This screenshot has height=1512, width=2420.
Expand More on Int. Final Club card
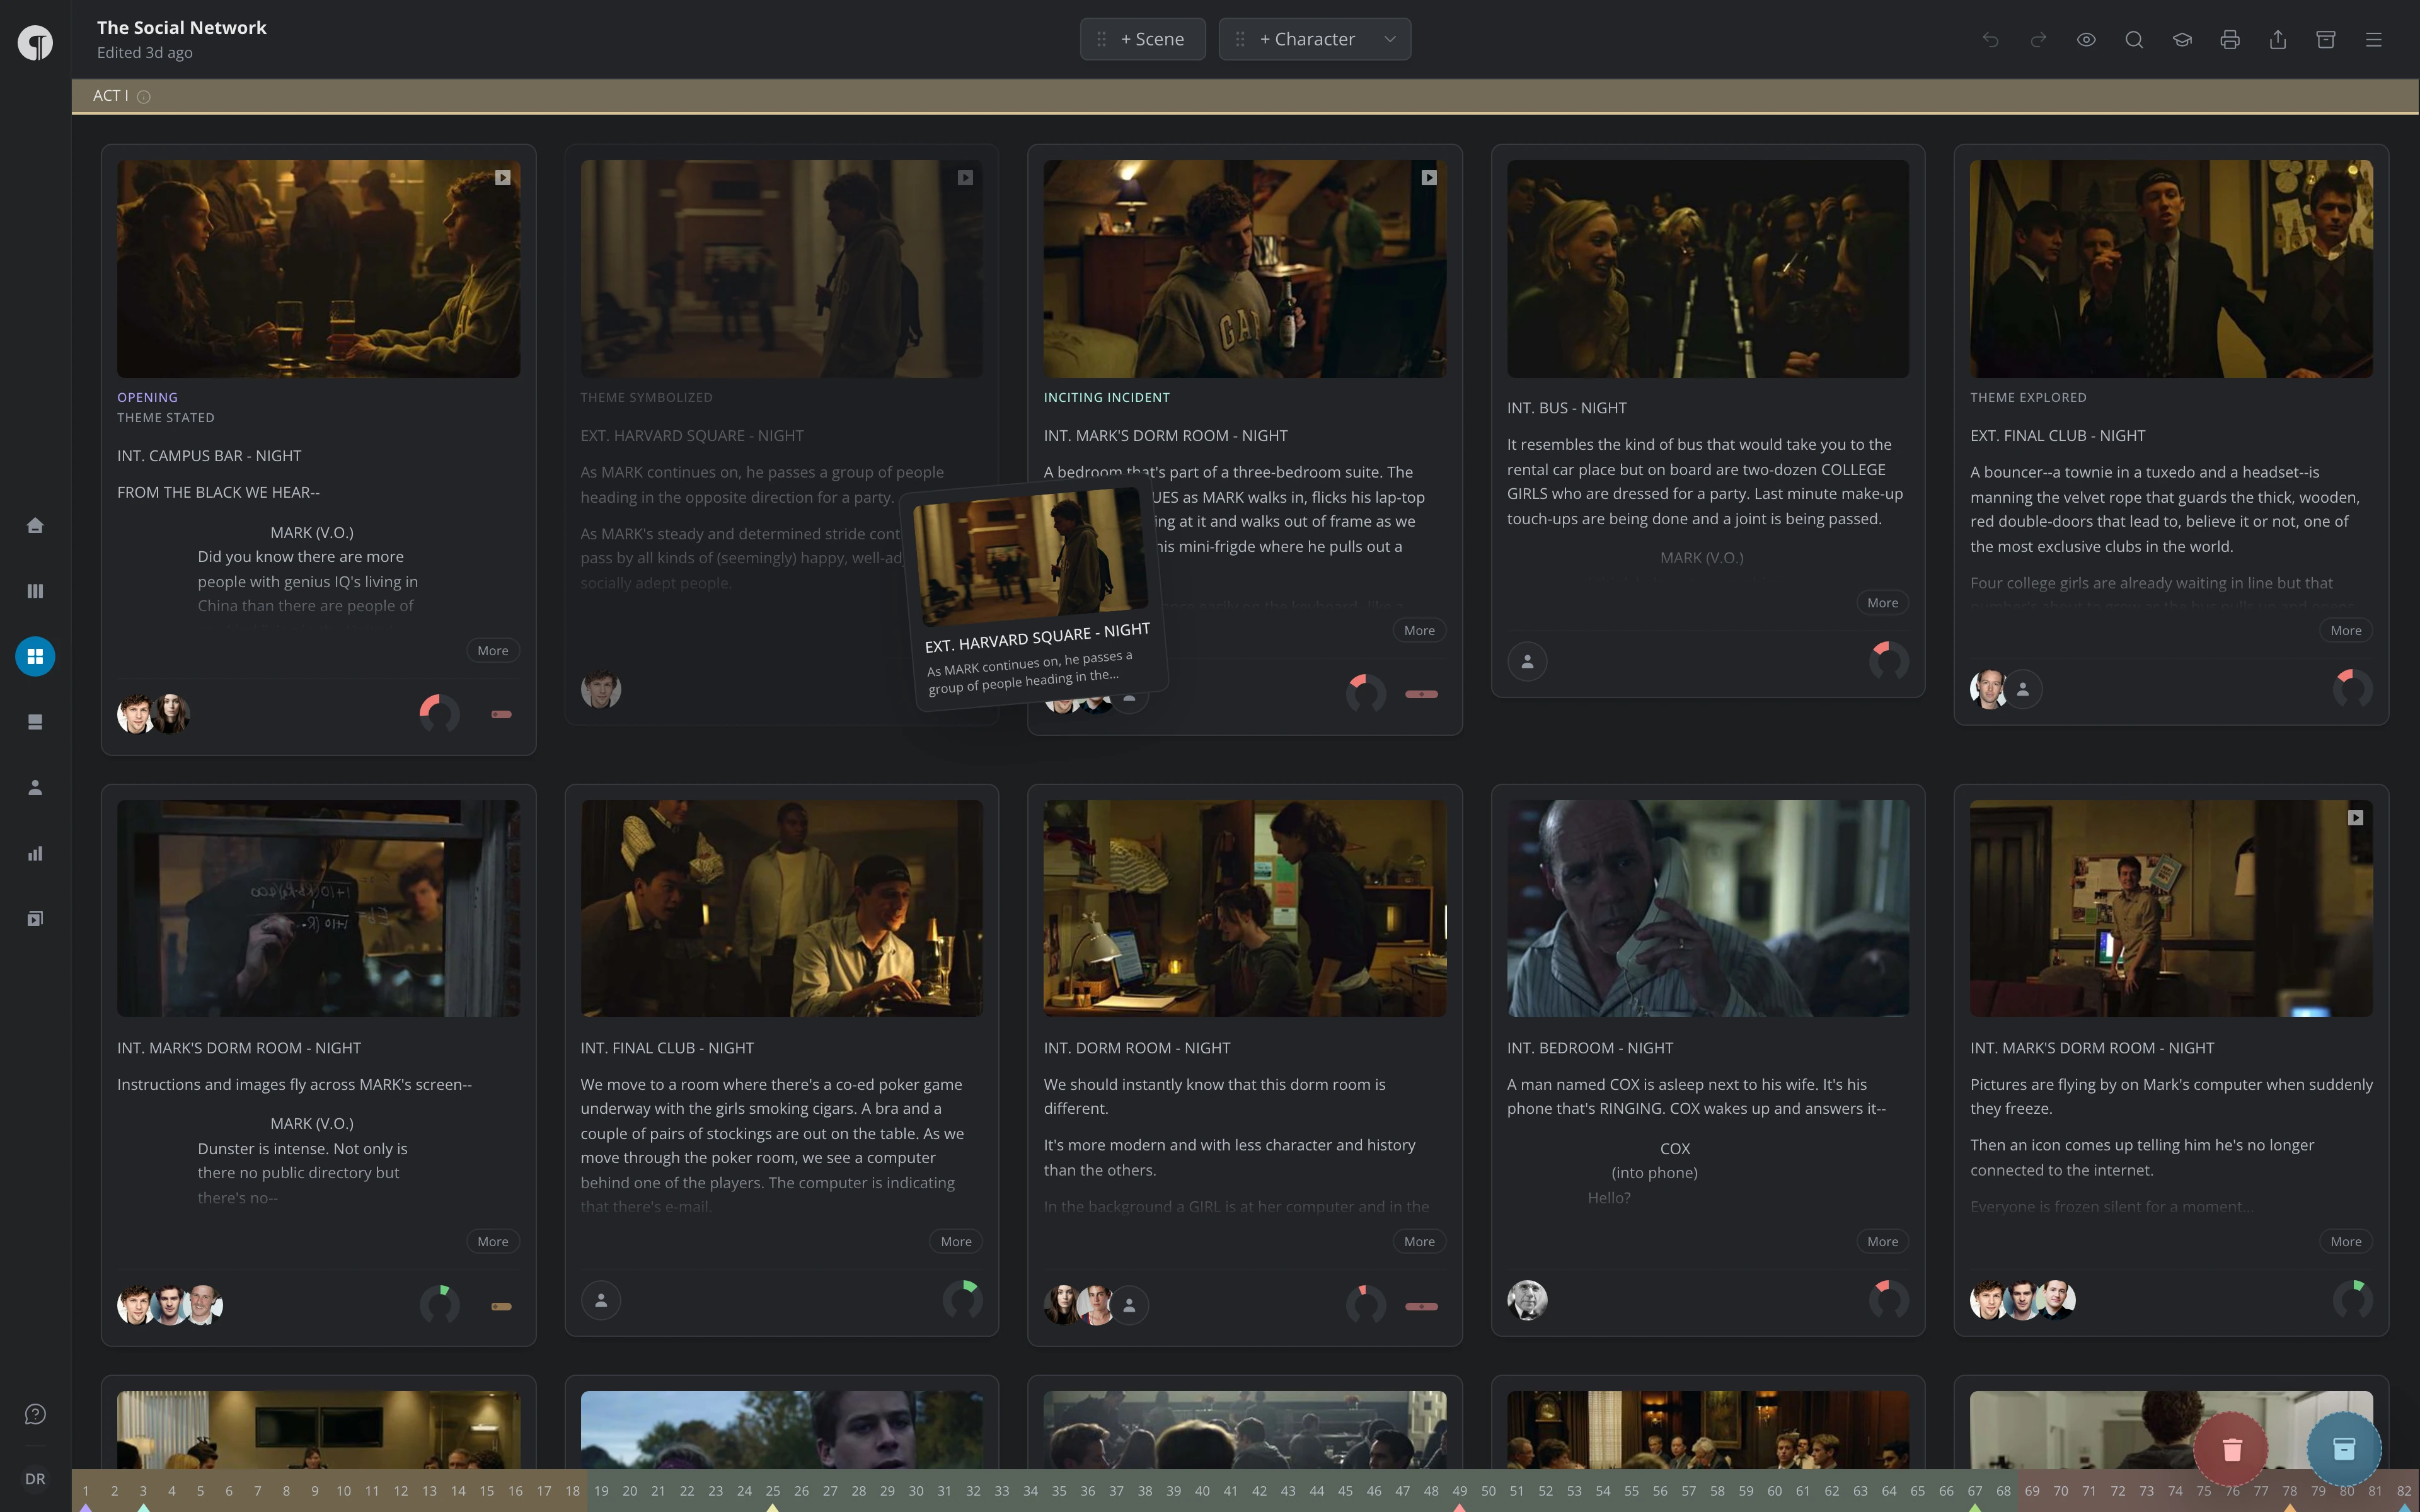coord(956,1241)
